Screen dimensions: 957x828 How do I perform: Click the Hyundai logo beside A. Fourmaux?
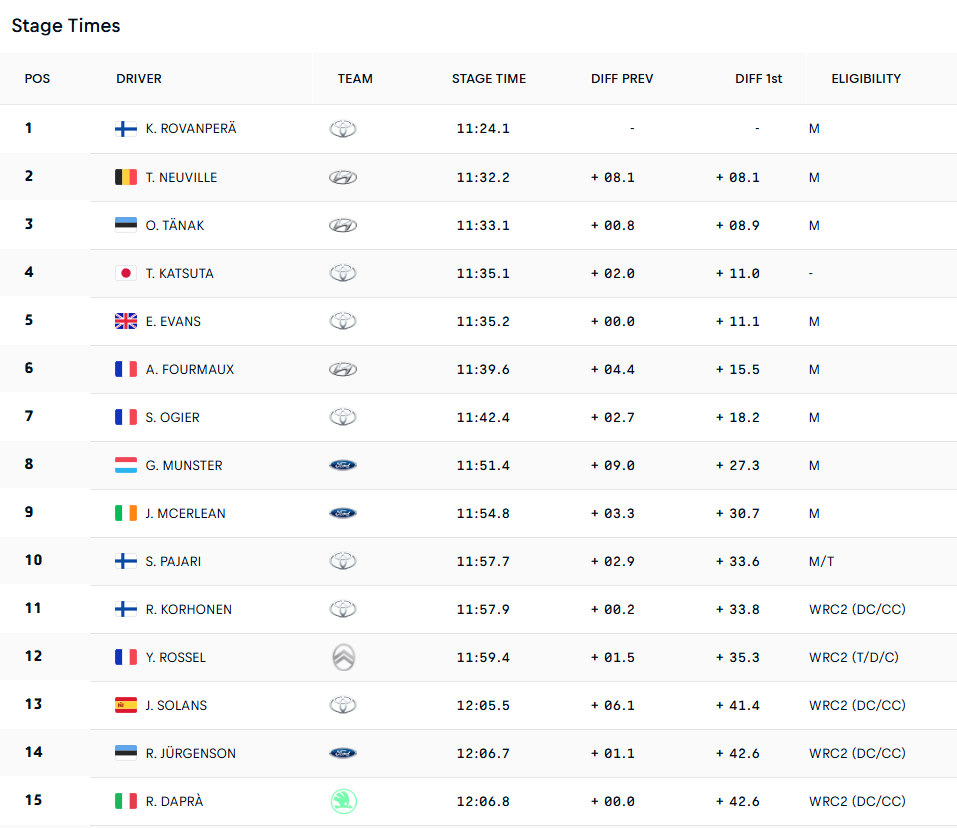click(x=343, y=369)
